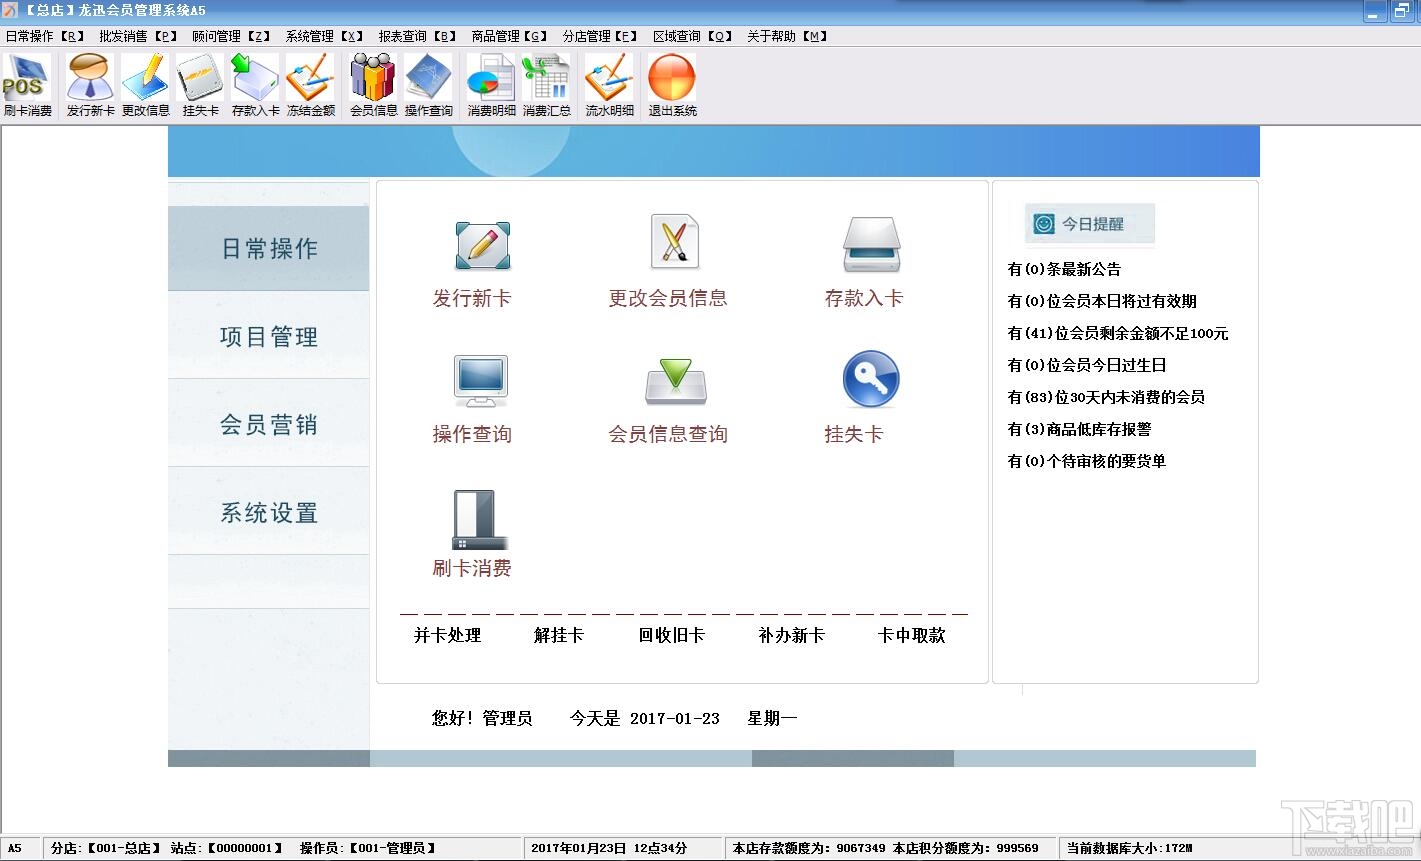Open 会员信息 from the toolbar

tap(373, 85)
